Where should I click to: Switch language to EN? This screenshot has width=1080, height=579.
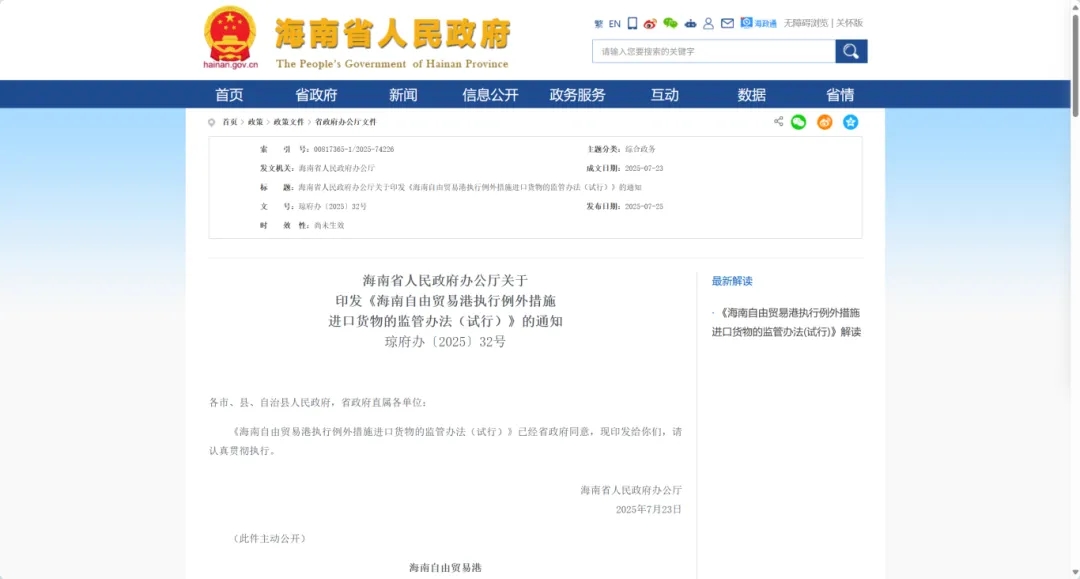(614, 23)
